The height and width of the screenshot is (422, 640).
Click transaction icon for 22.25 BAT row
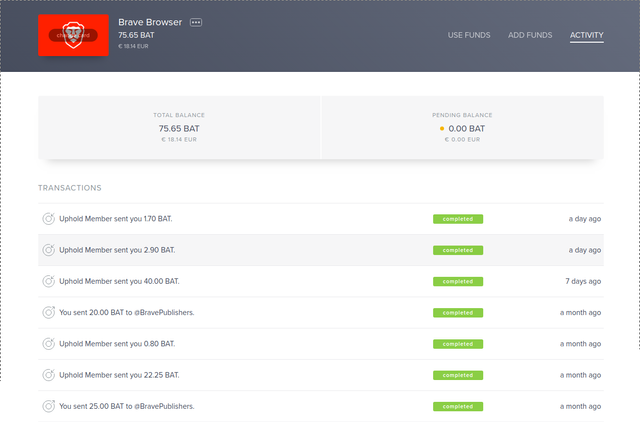(x=49, y=375)
